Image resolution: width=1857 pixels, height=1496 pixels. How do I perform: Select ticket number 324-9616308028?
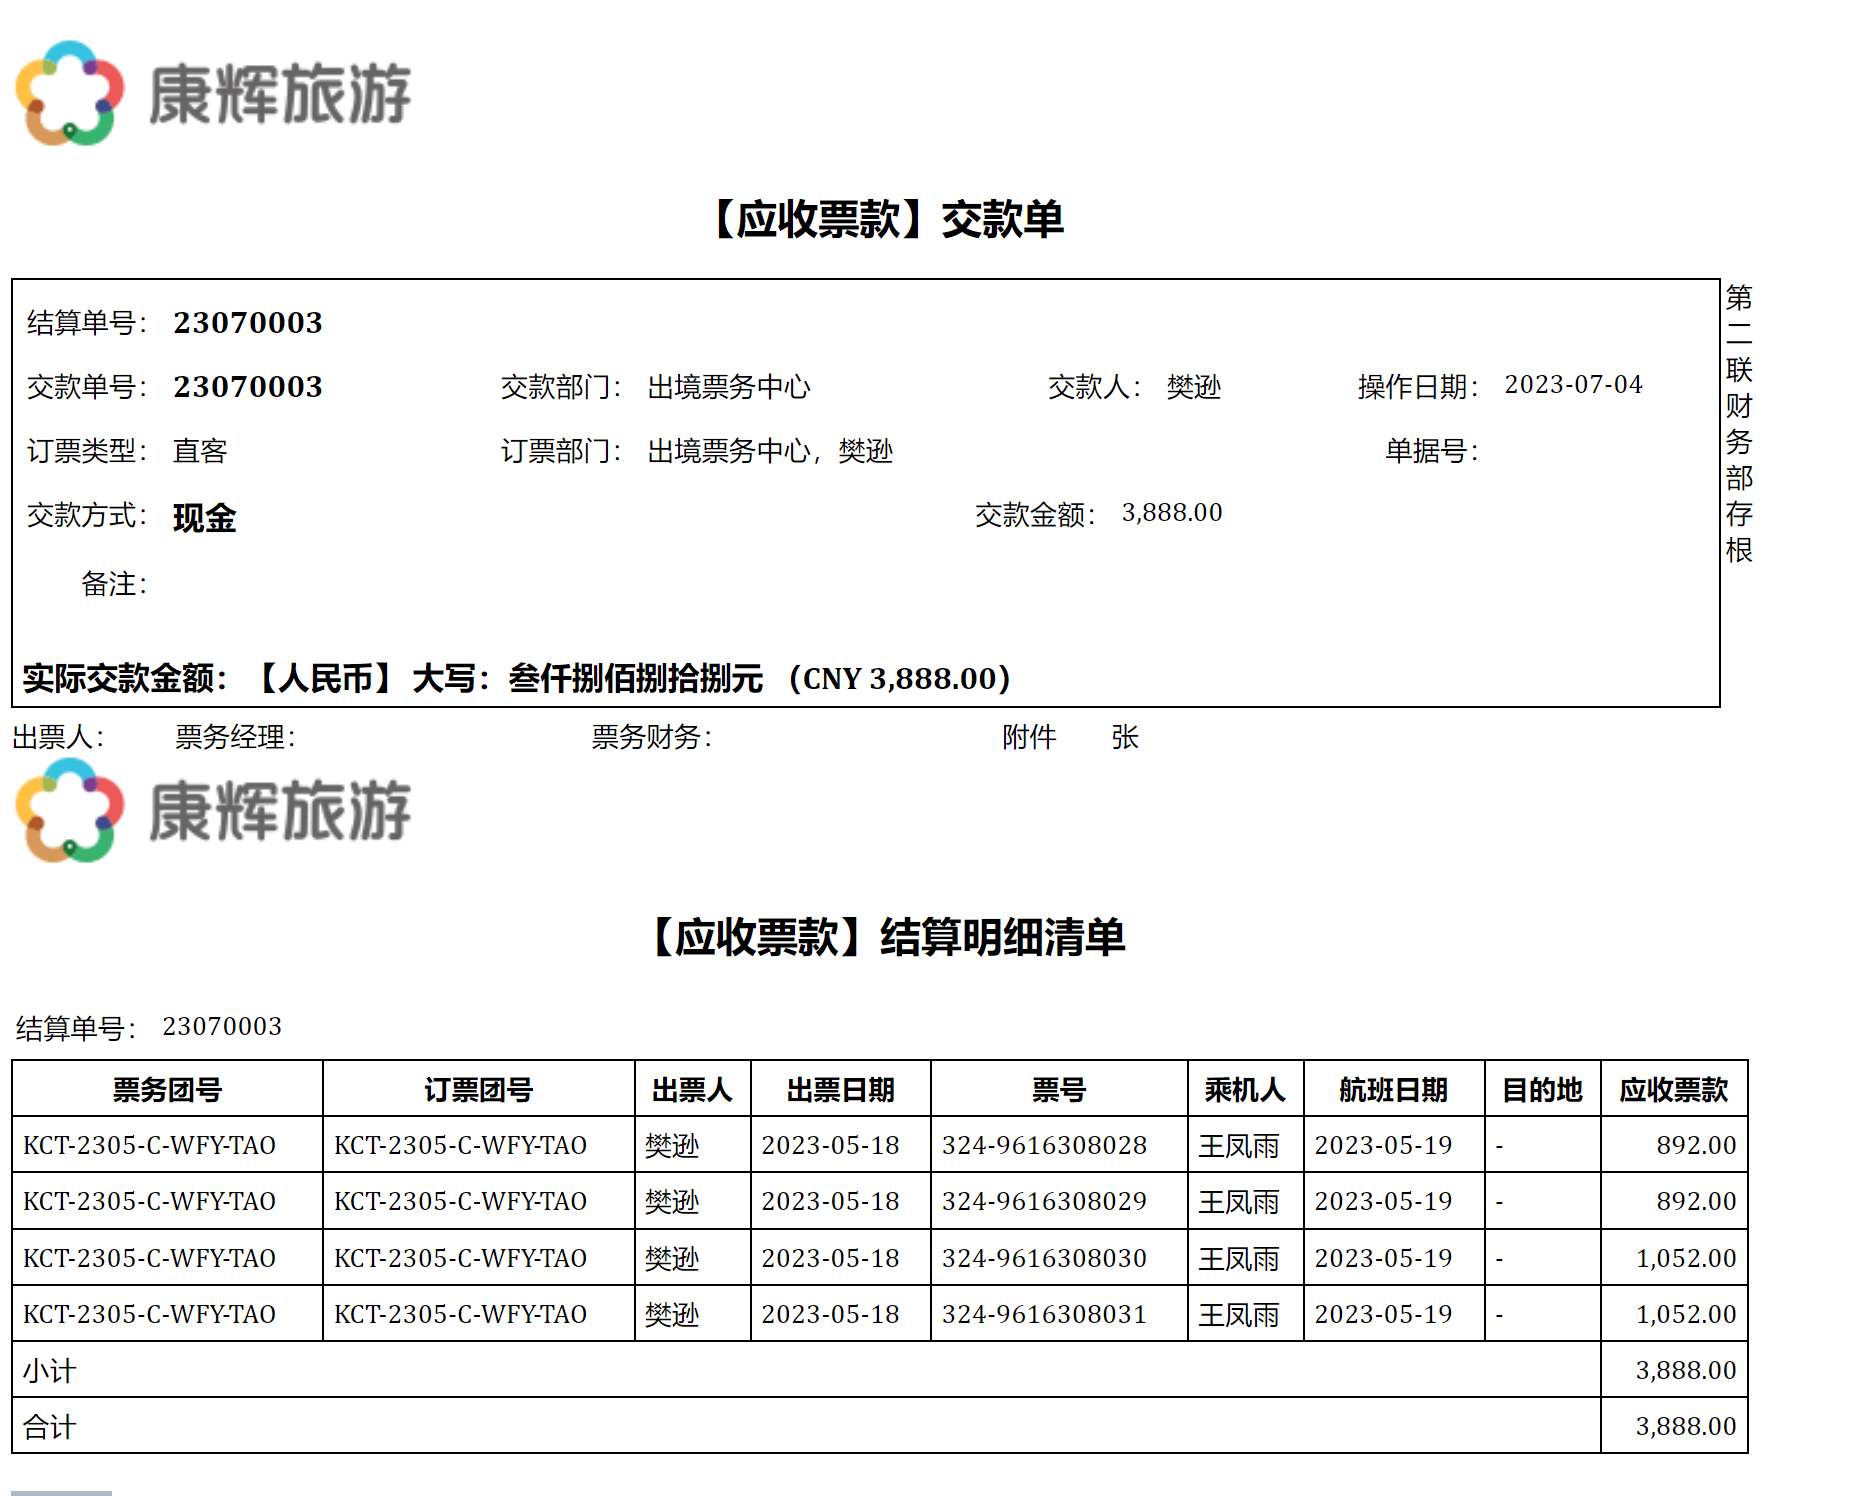click(1043, 1145)
